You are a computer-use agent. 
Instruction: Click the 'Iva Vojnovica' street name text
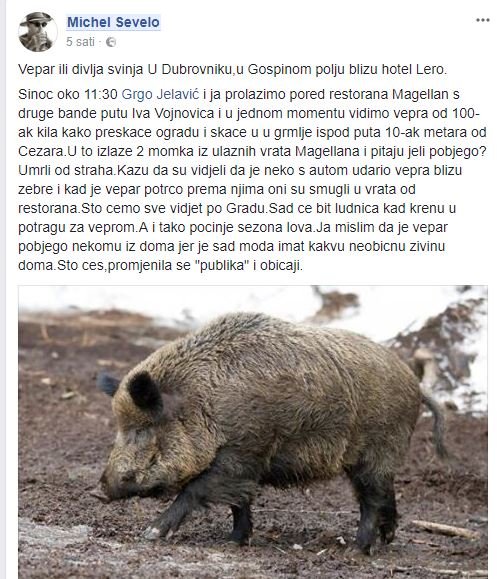pyautogui.click(x=173, y=113)
